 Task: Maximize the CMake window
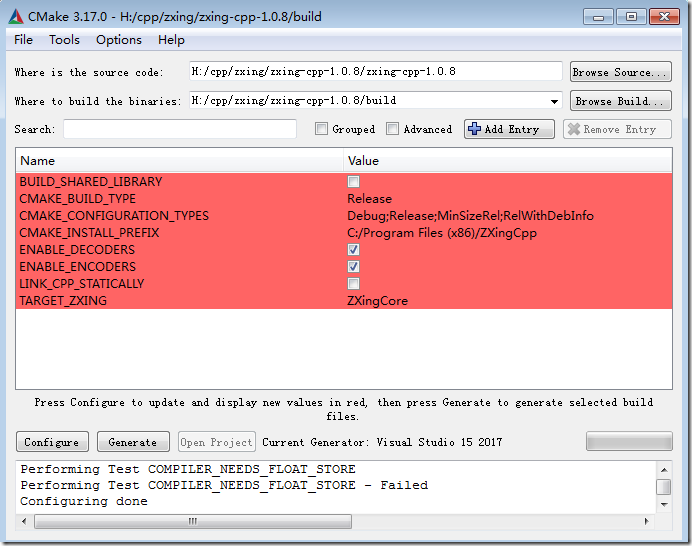pyautogui.click(x=631, y=17)
